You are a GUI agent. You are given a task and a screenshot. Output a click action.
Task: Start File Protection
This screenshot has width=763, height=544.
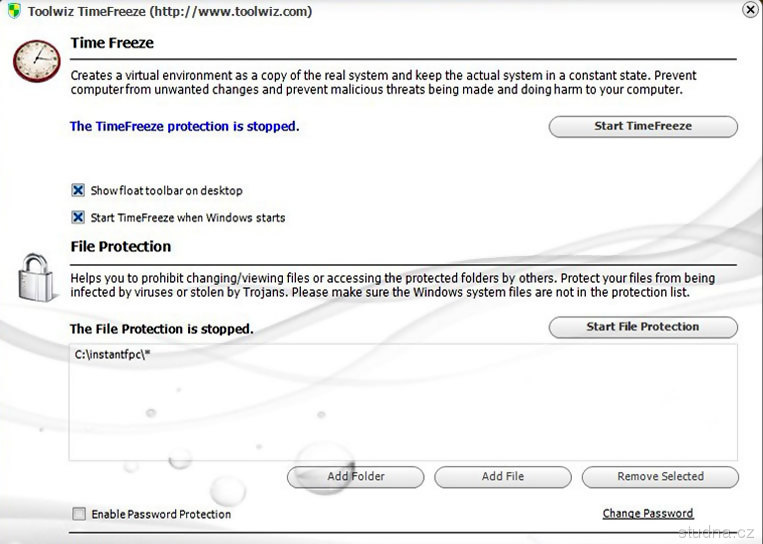(x=643, y=327)
